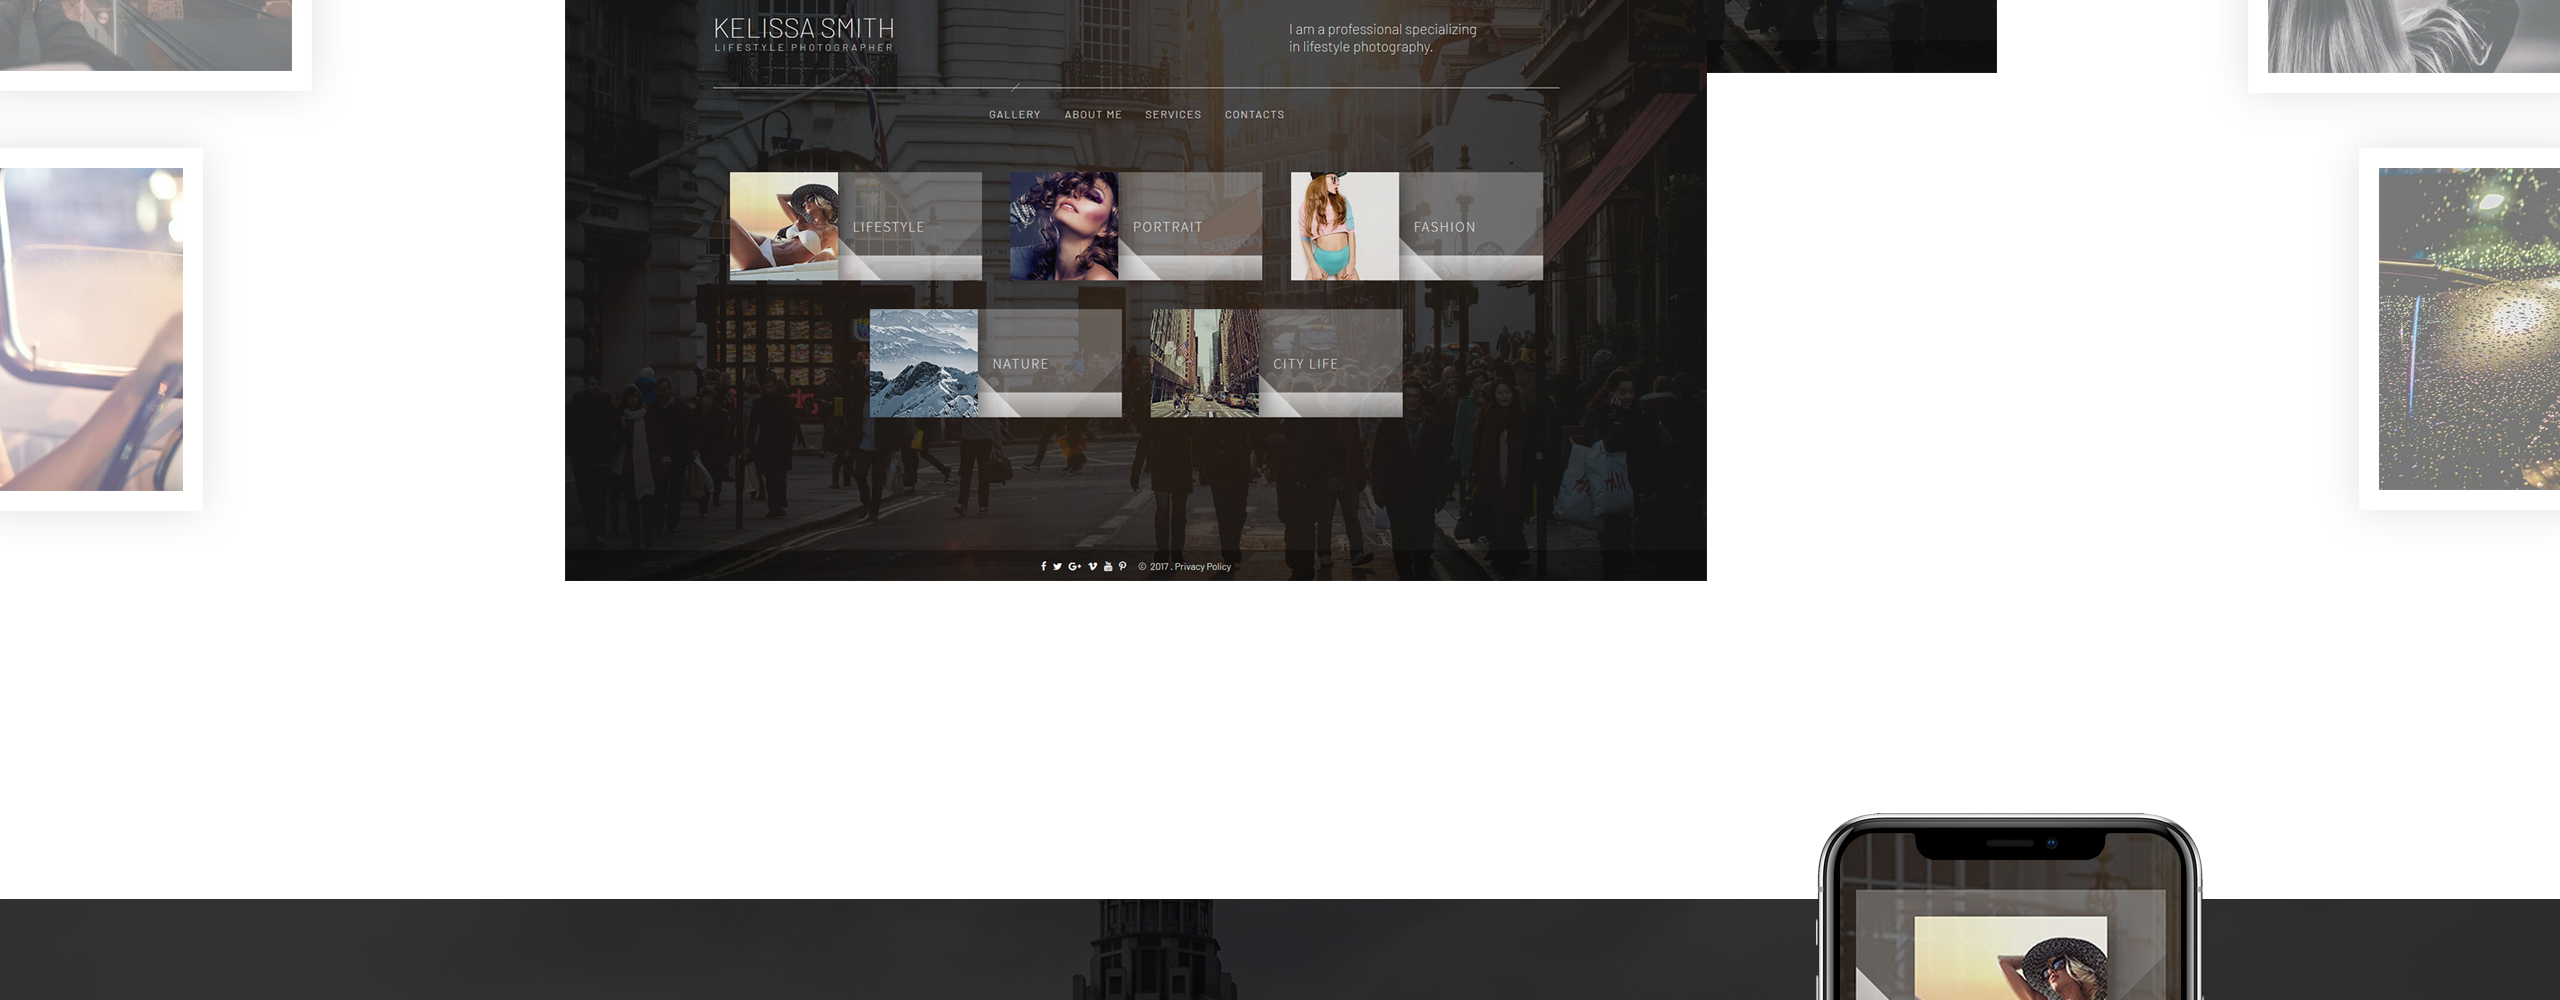The image size is (2560, 1000).
Task: Select the Nature snowy mountains thumbnail
Action: pyautogui.click(x=924, y=363)
